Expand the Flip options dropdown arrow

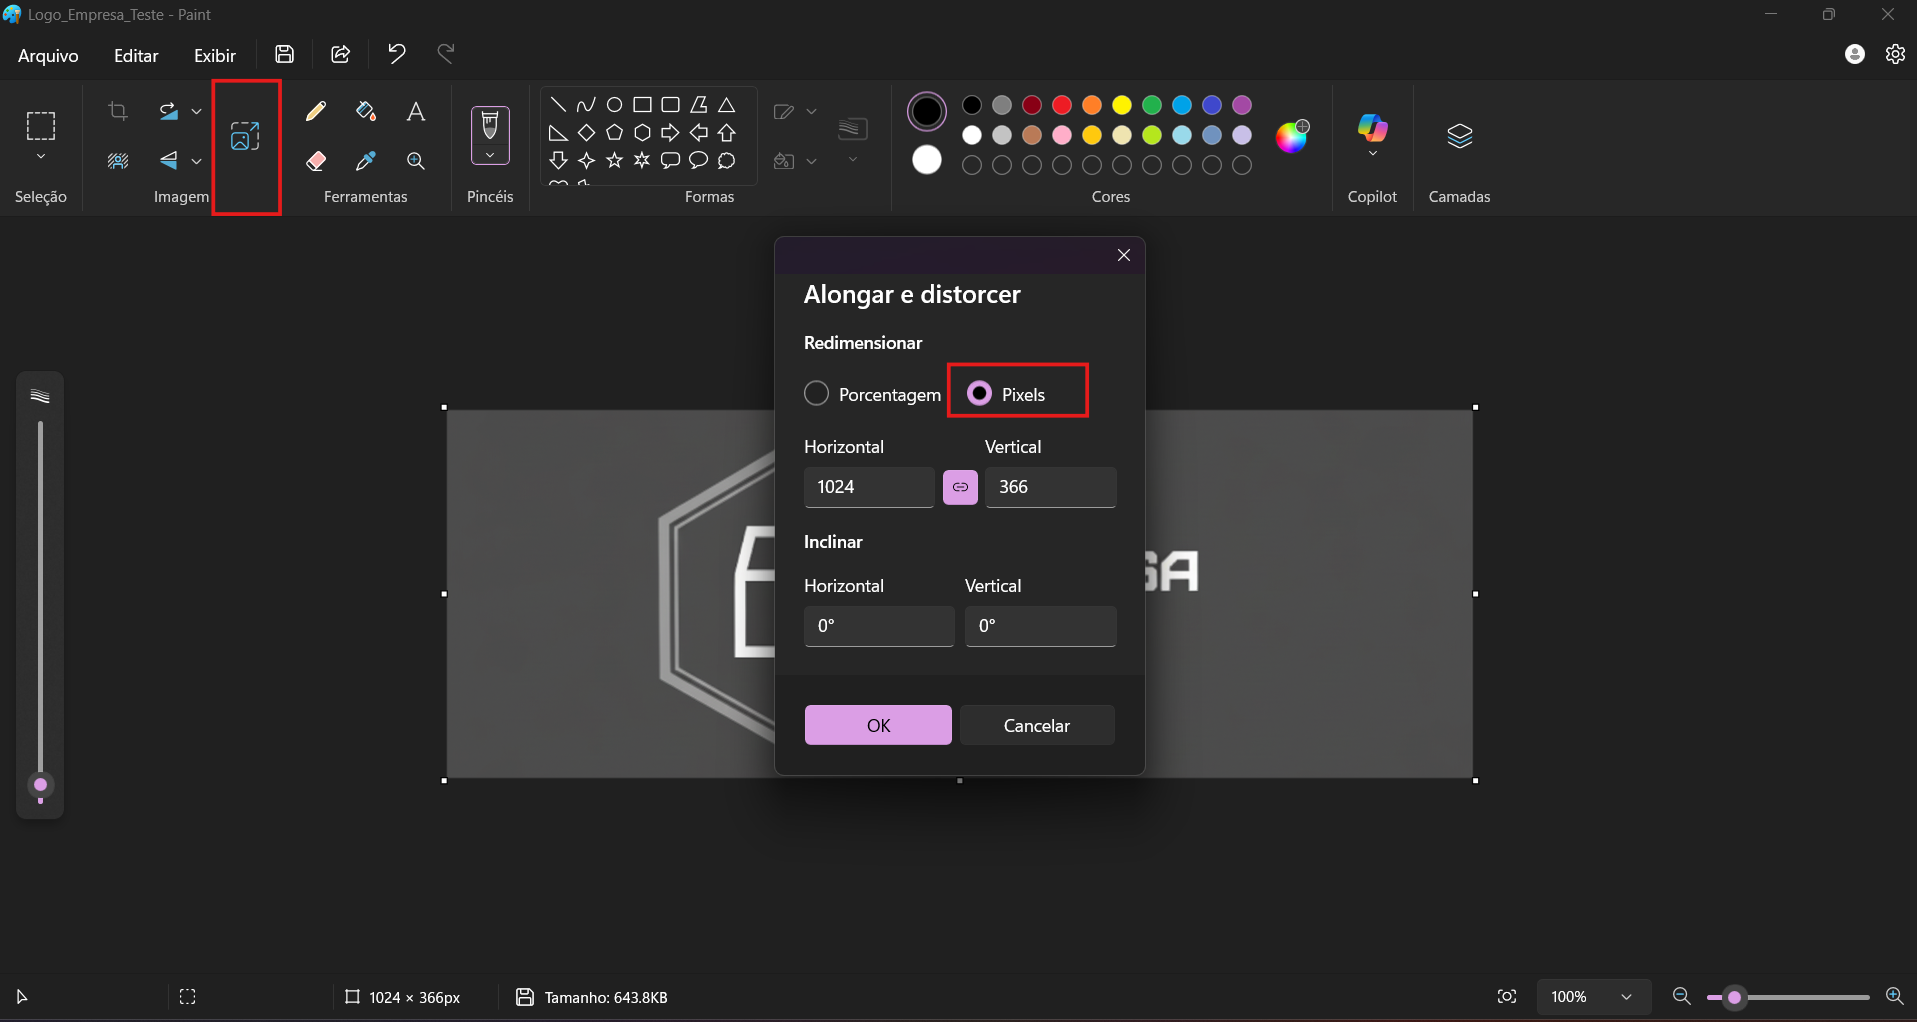[197, 160]
